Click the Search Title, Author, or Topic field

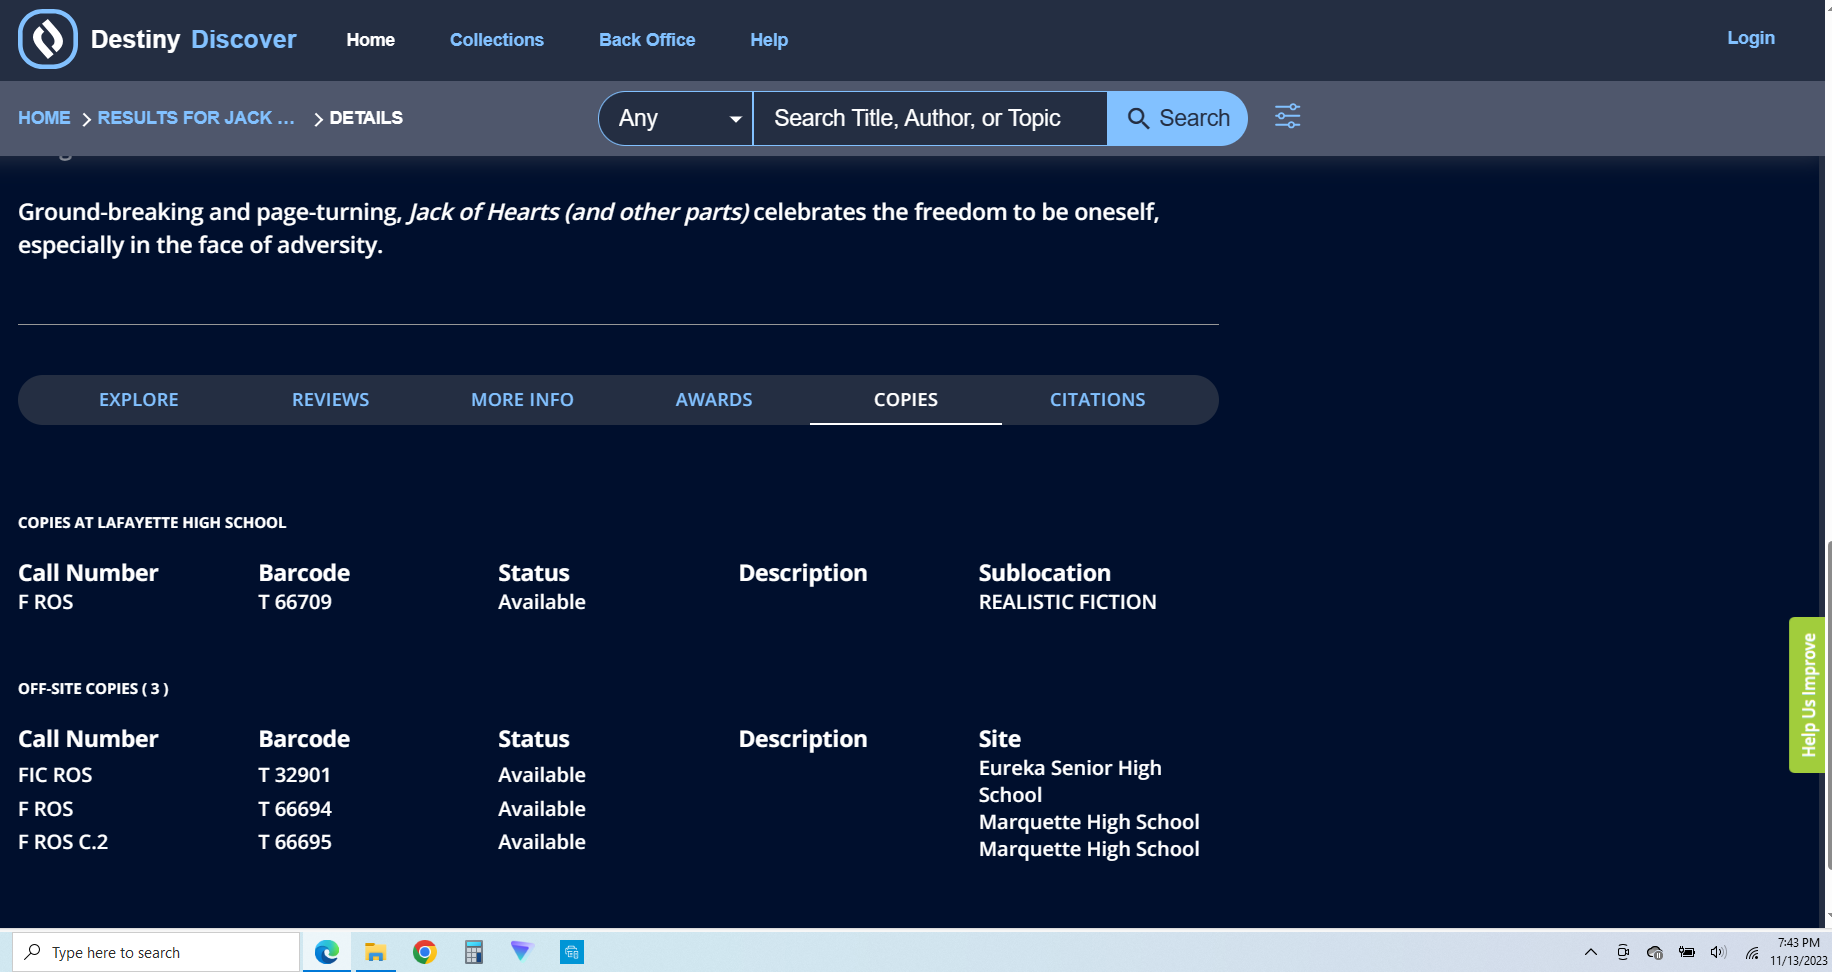coord(930,118)
